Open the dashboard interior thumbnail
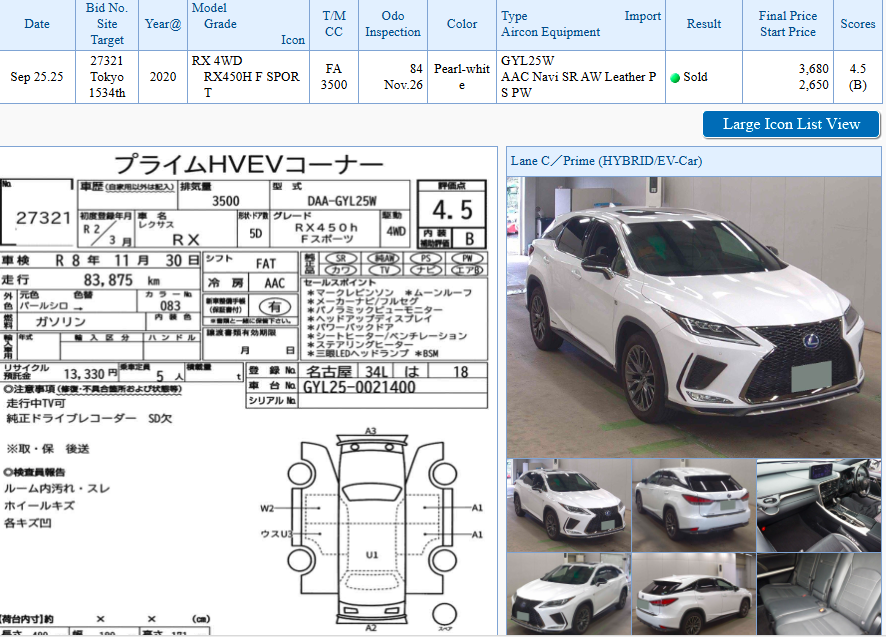This screenshot has height=637, width=886. tap(818, 505)
